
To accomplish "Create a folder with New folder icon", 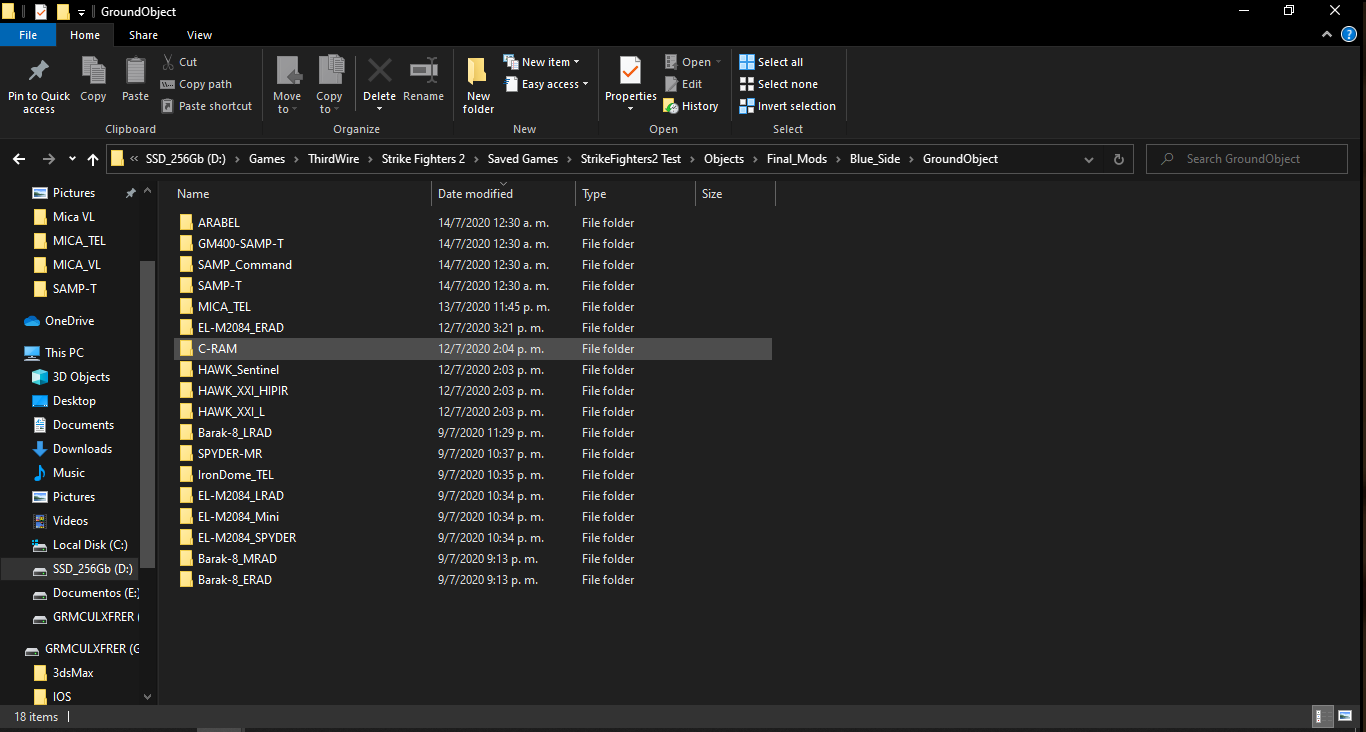I will pyautogui.click(x=478, y=72).
